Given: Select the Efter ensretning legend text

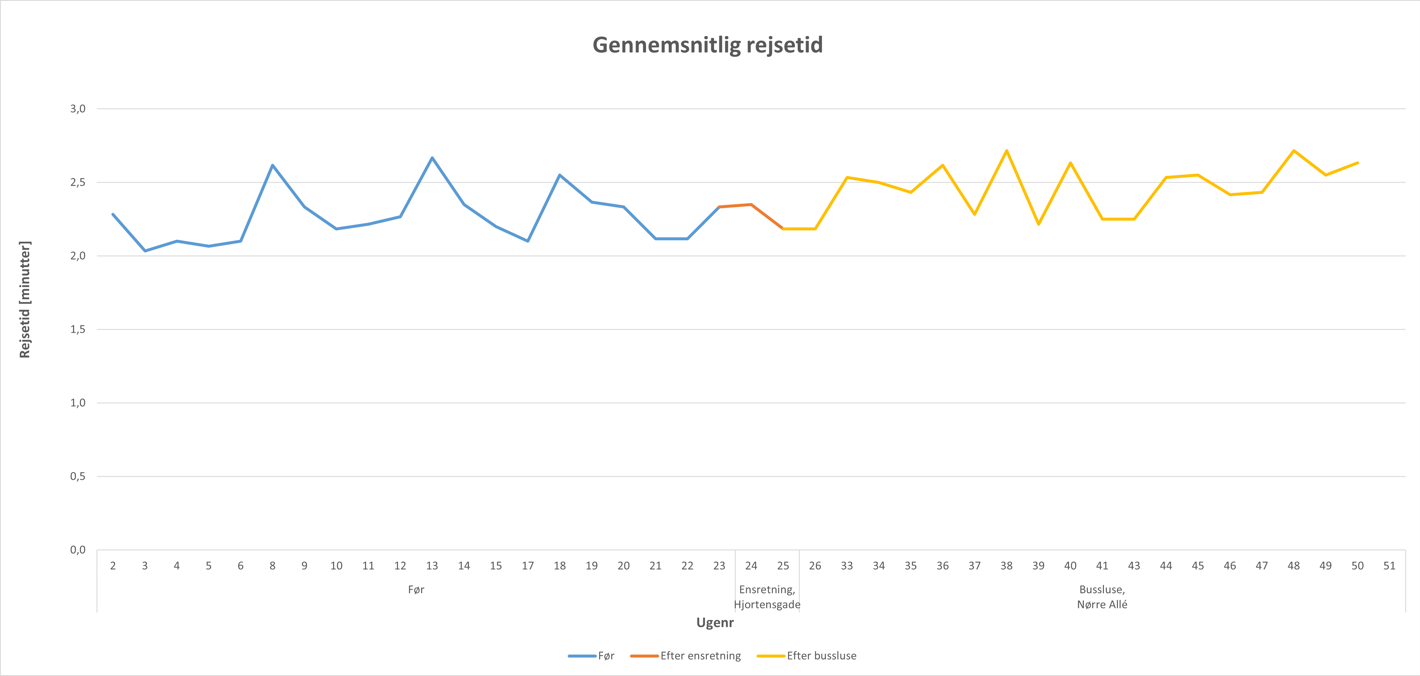Looking at the screenshot, I should coord(700,656).
